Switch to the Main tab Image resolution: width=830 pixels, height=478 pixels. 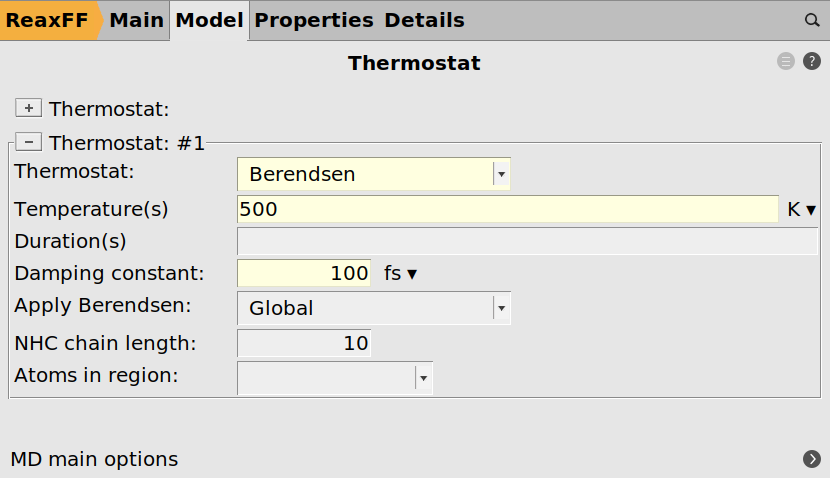(x=136, y=20)
